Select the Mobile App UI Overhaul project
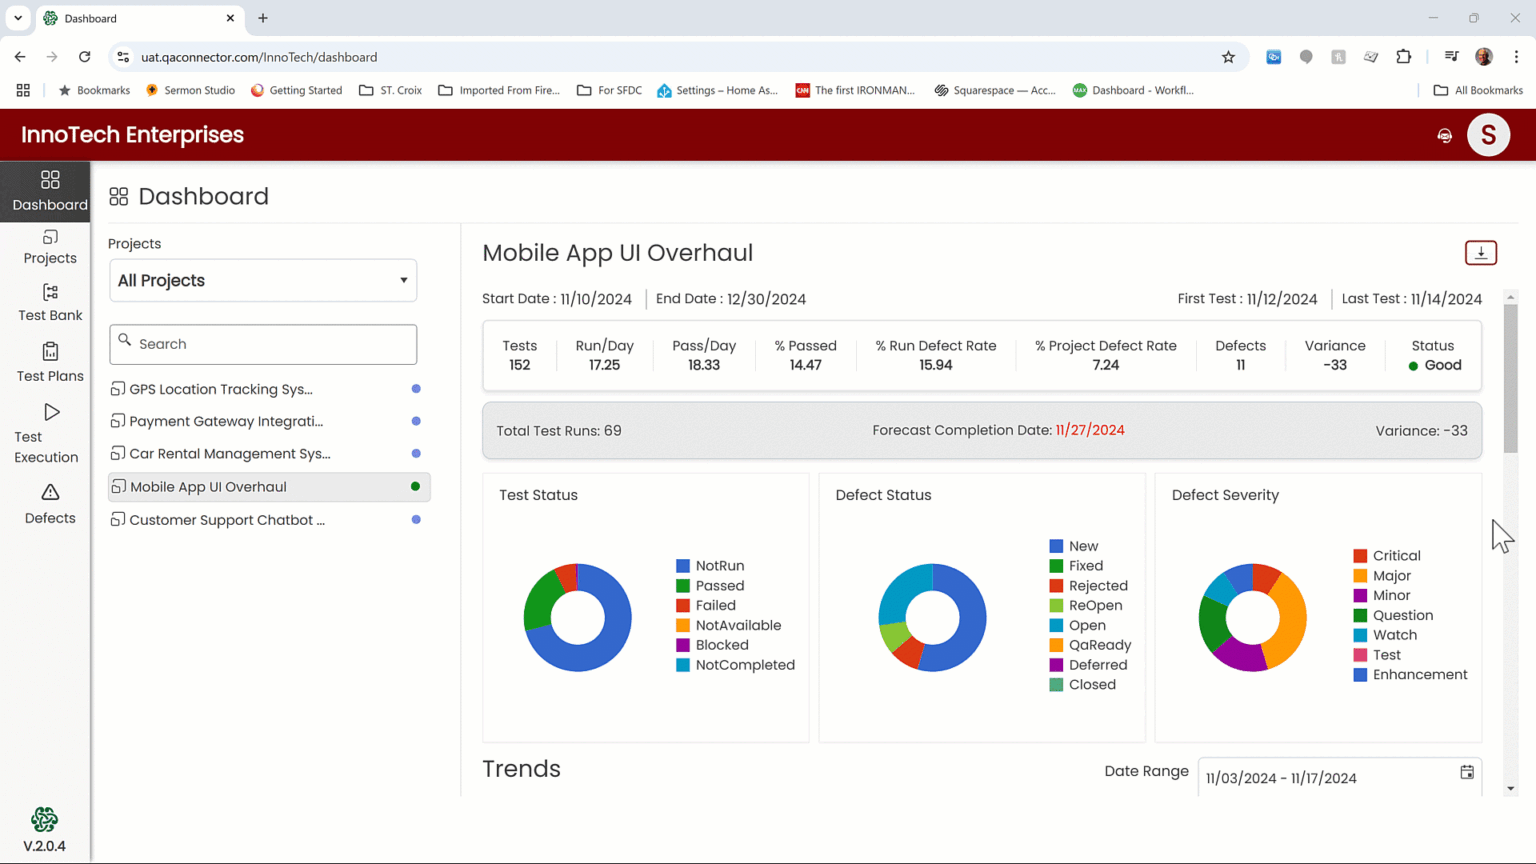 pos(270,487)
